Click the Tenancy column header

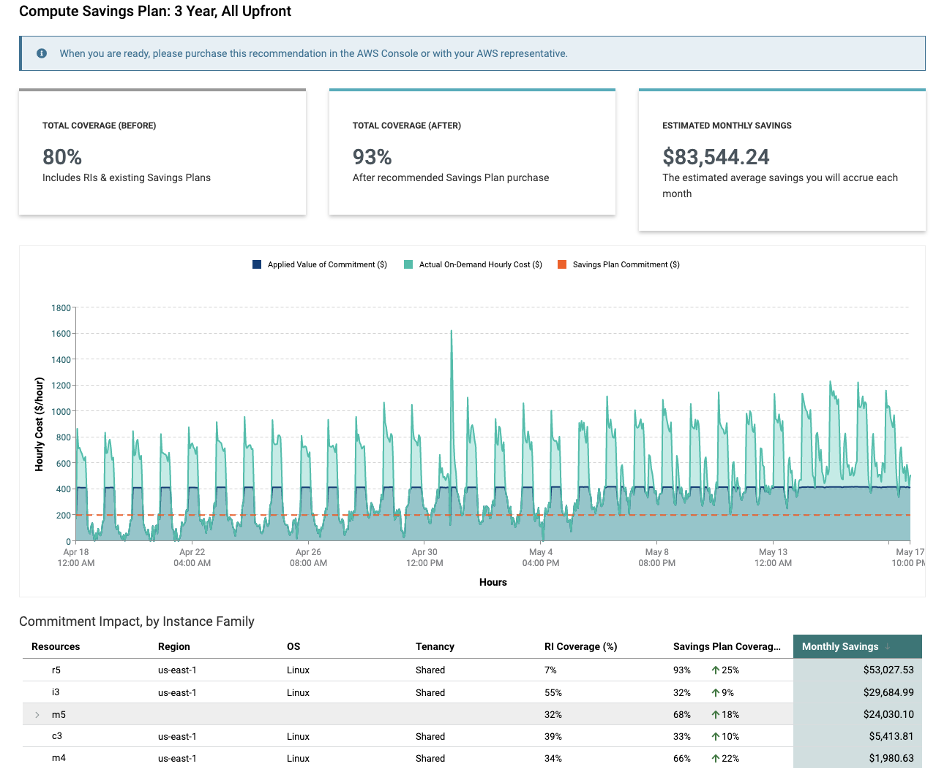(x=435, y=647)
